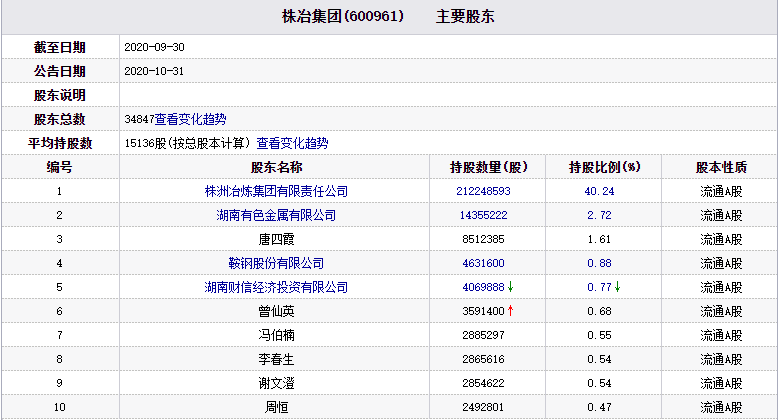Select shareholder name 冯伯楠
This screenshot has height=420, width=779.
coord(276,335)
